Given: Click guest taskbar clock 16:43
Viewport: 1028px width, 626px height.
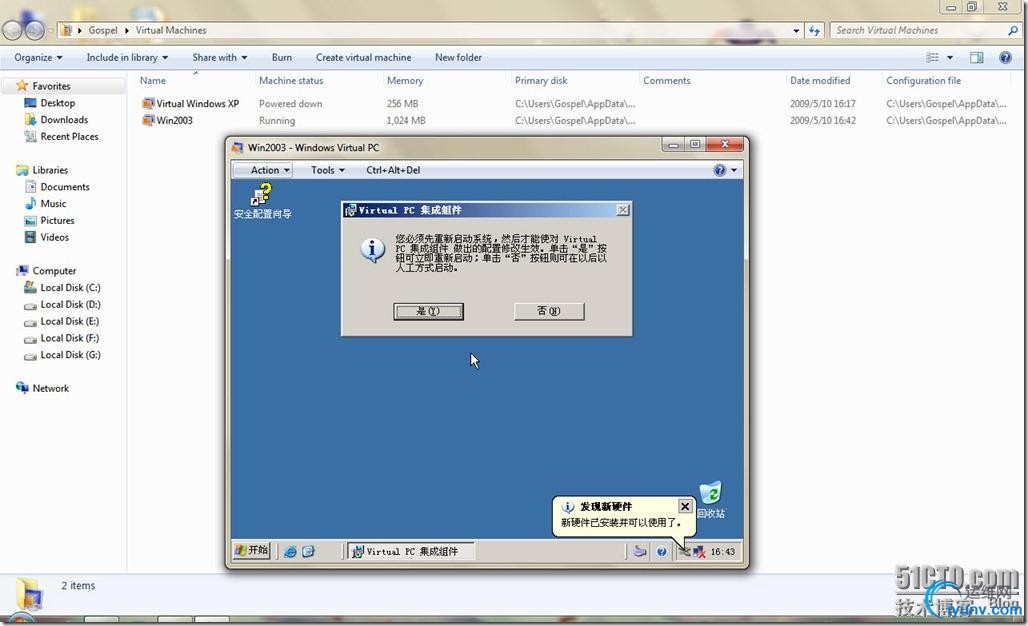Looking at the screenshot, I should 722,552.
